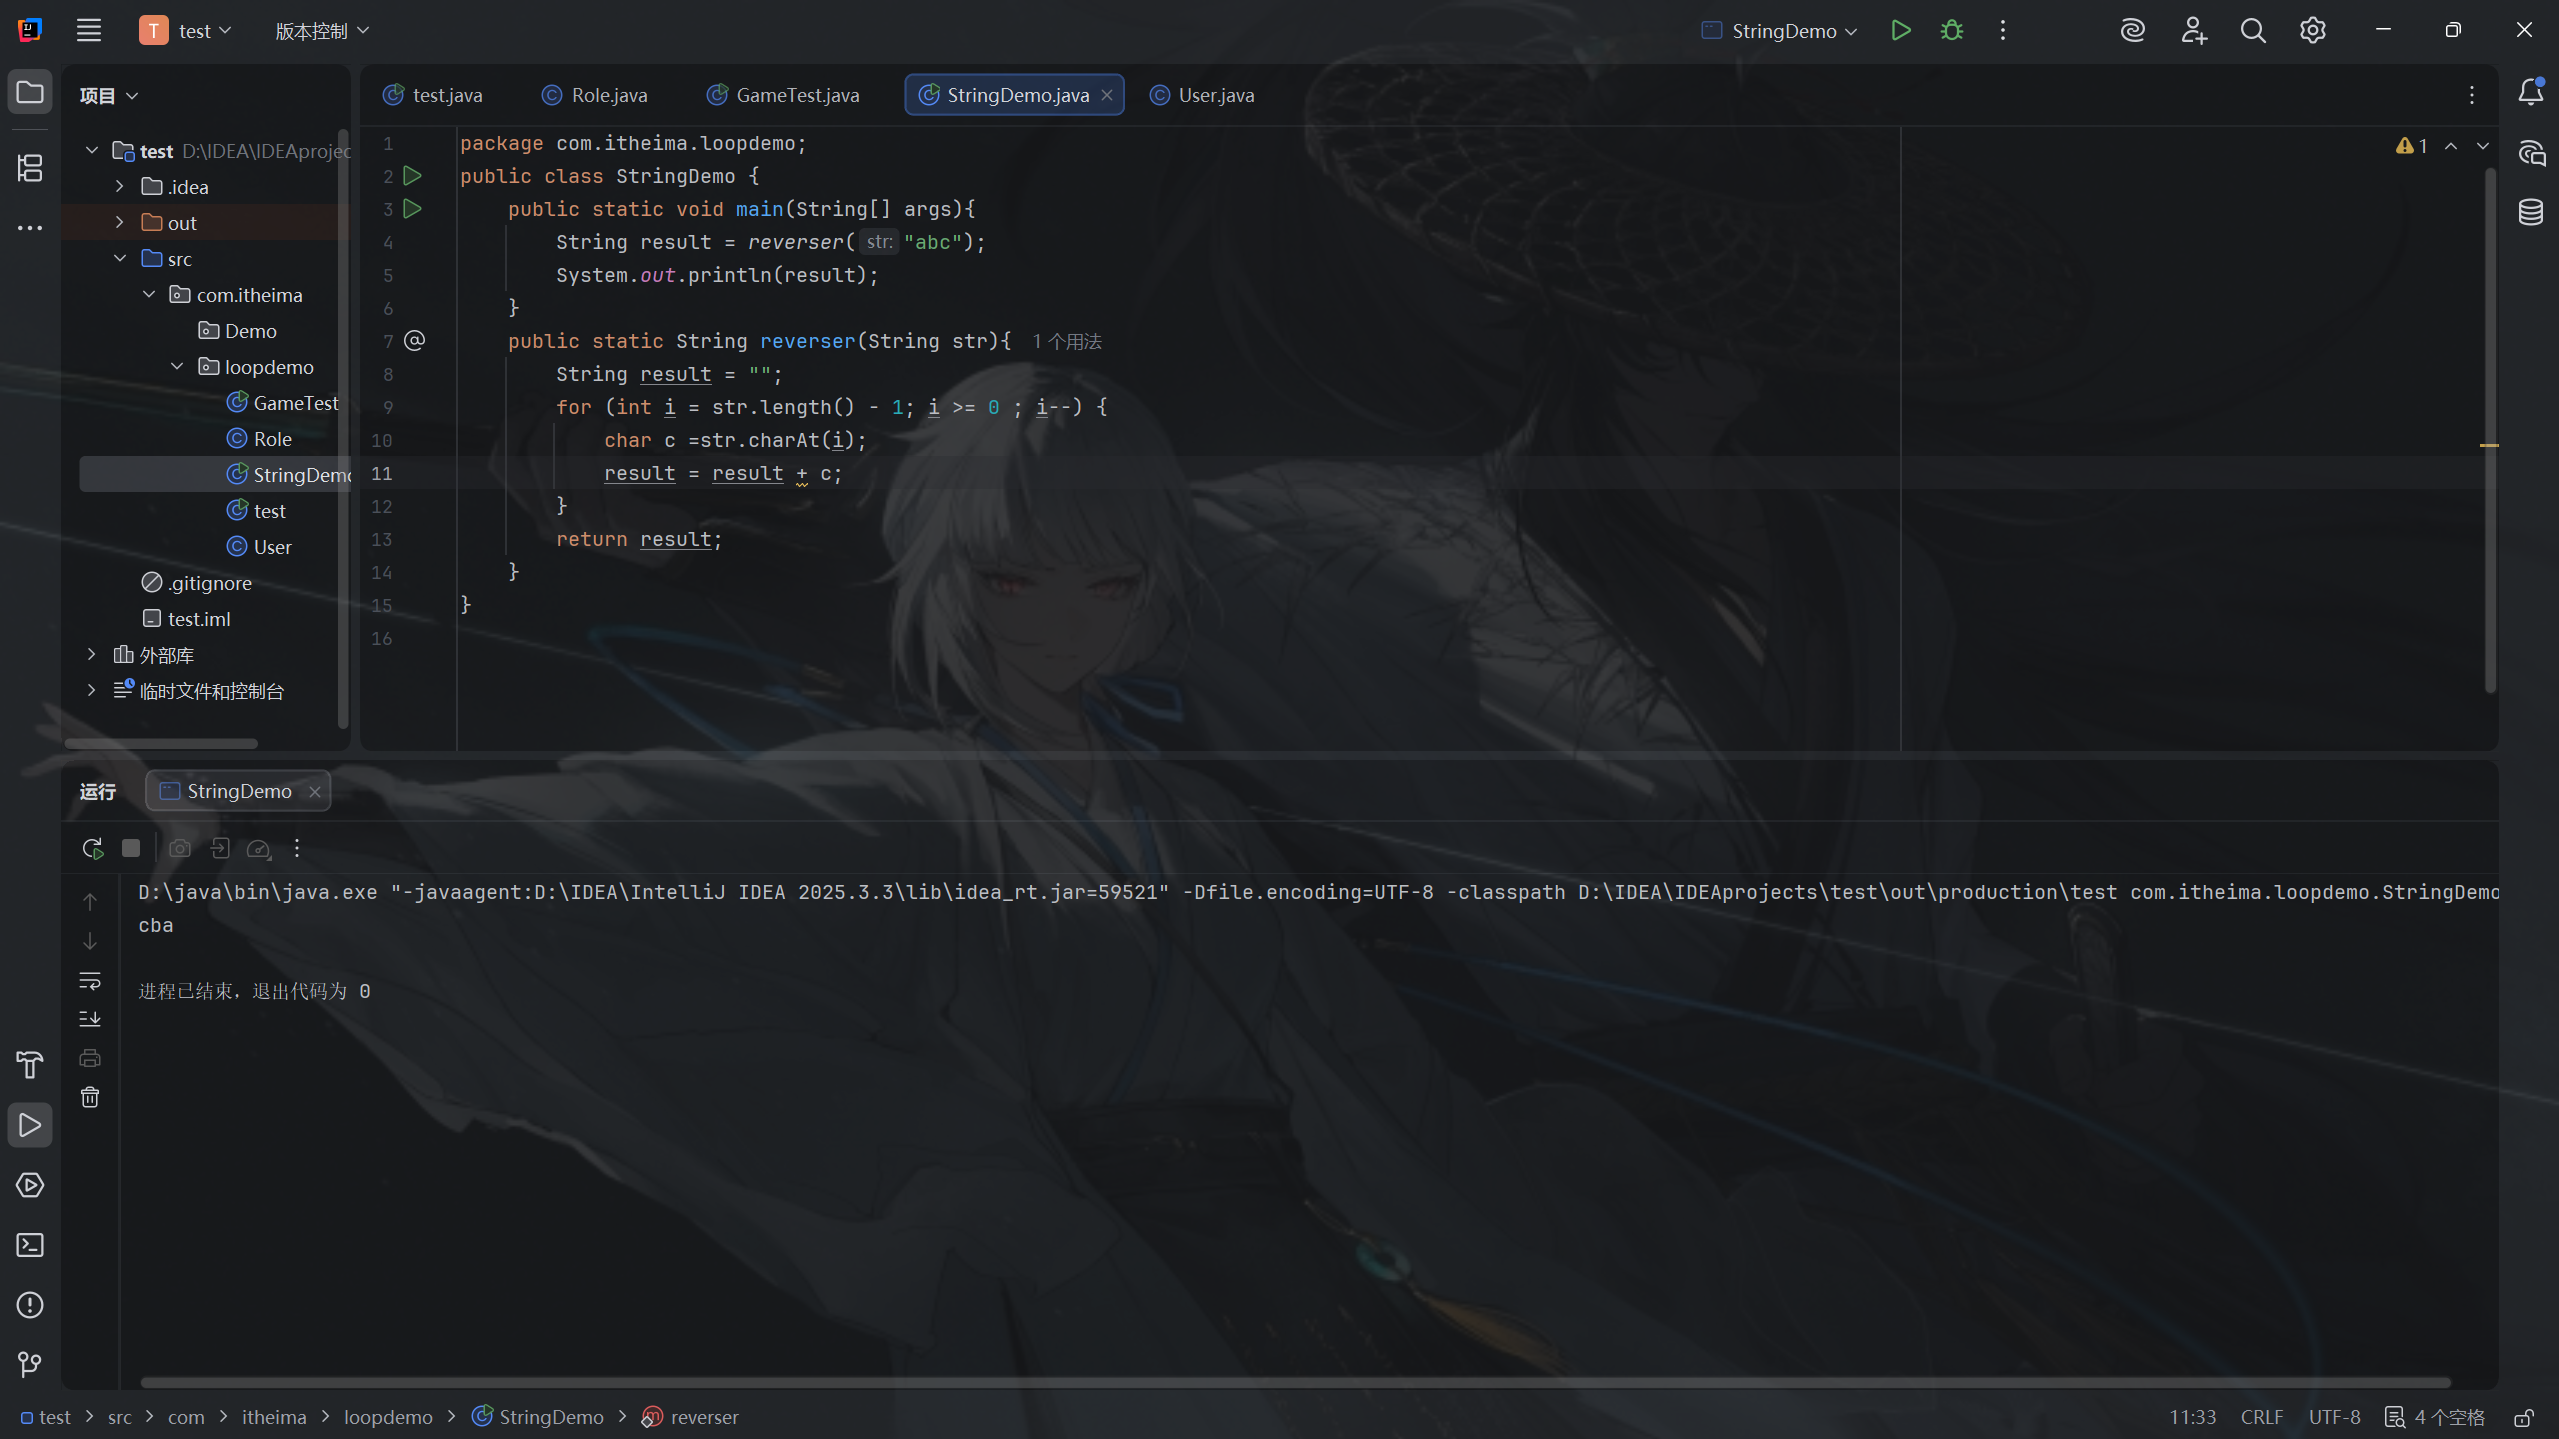Open the Git tool window

coord(30,1365)
